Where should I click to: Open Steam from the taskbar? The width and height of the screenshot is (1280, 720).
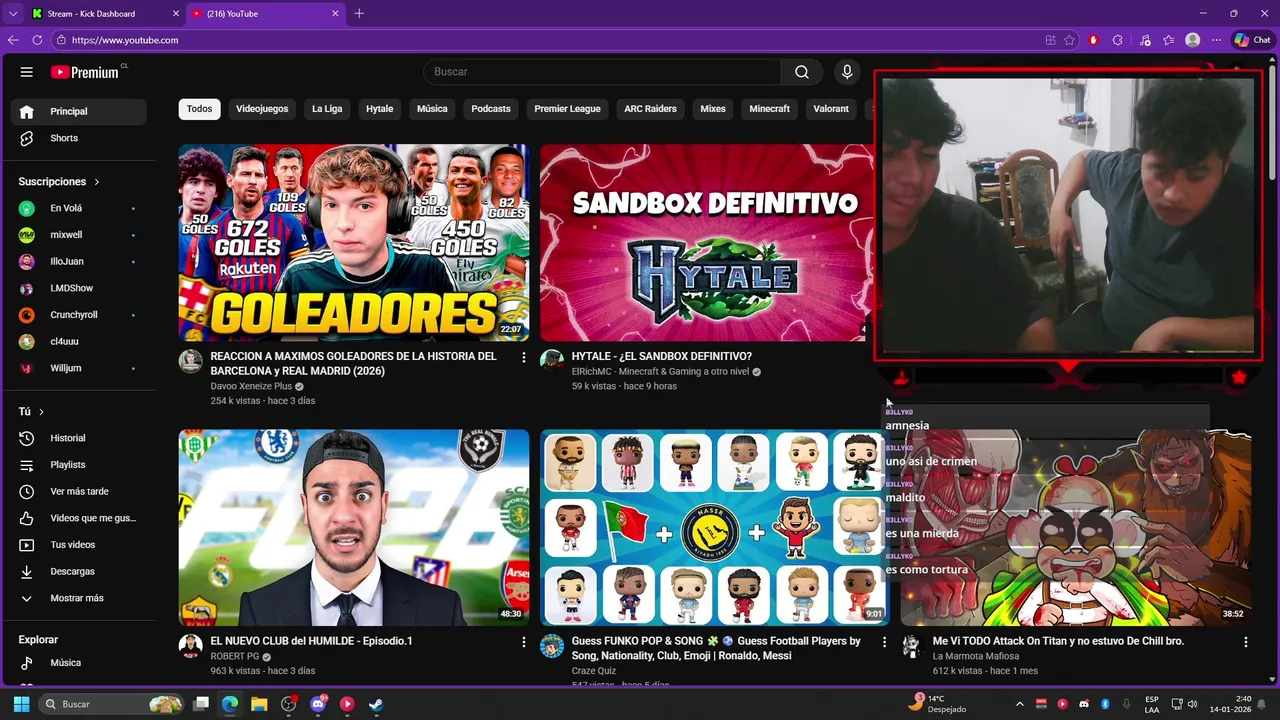click(375, 704)
